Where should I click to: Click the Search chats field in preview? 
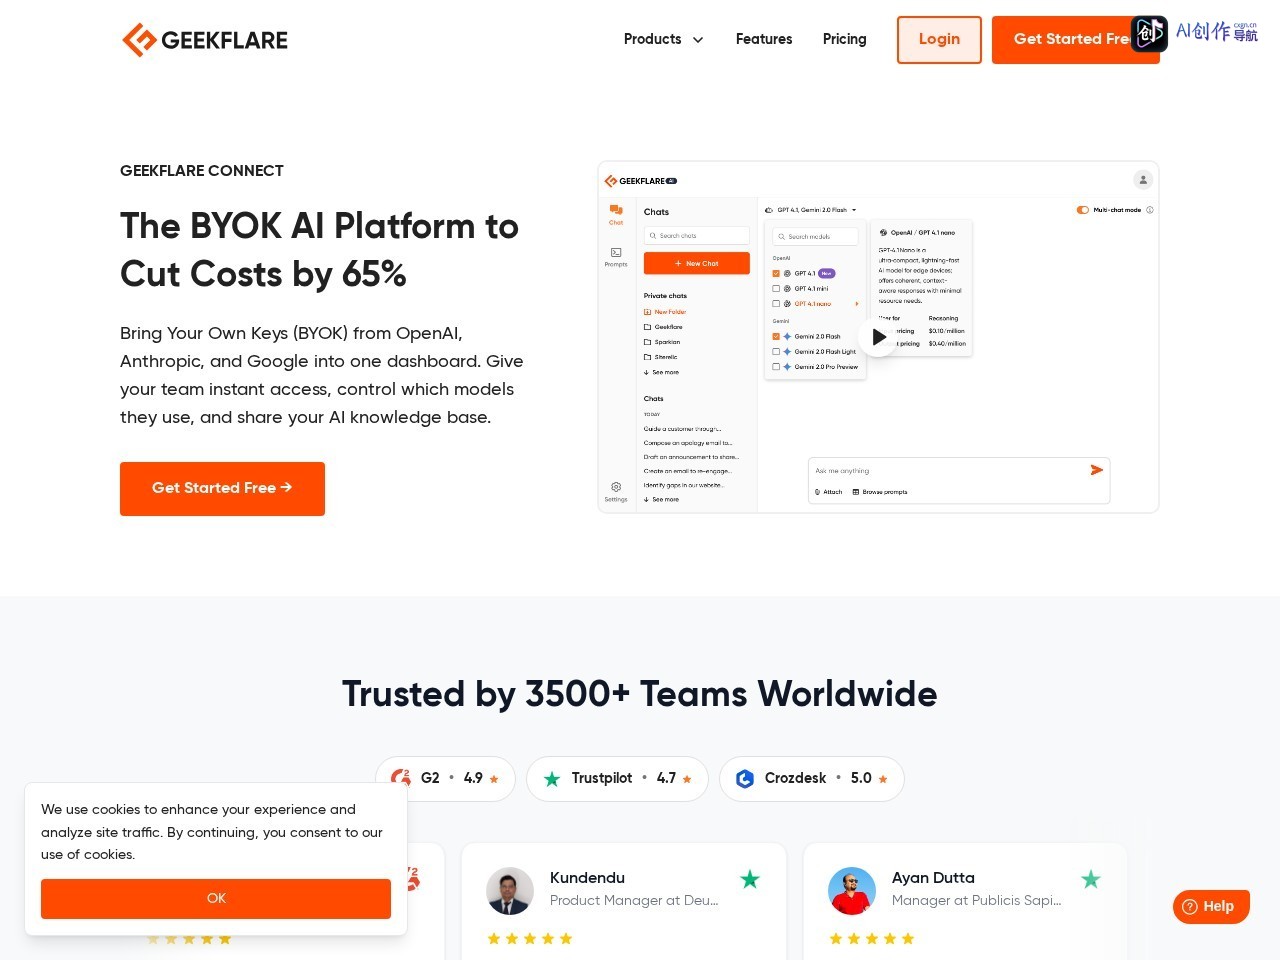(x=697, y=236)
